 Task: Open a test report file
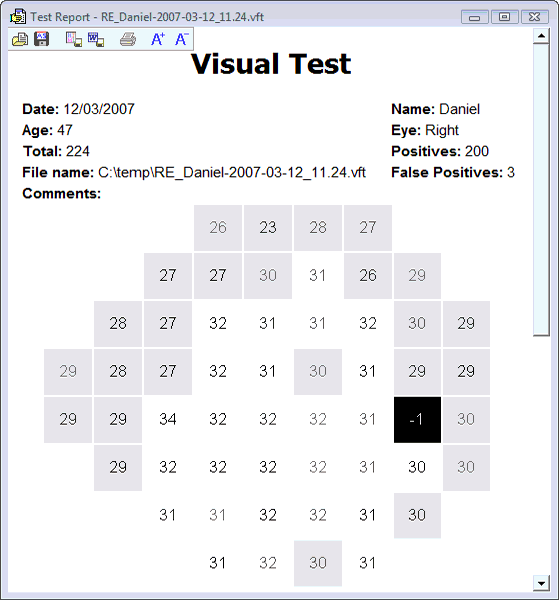pos(20,39)
